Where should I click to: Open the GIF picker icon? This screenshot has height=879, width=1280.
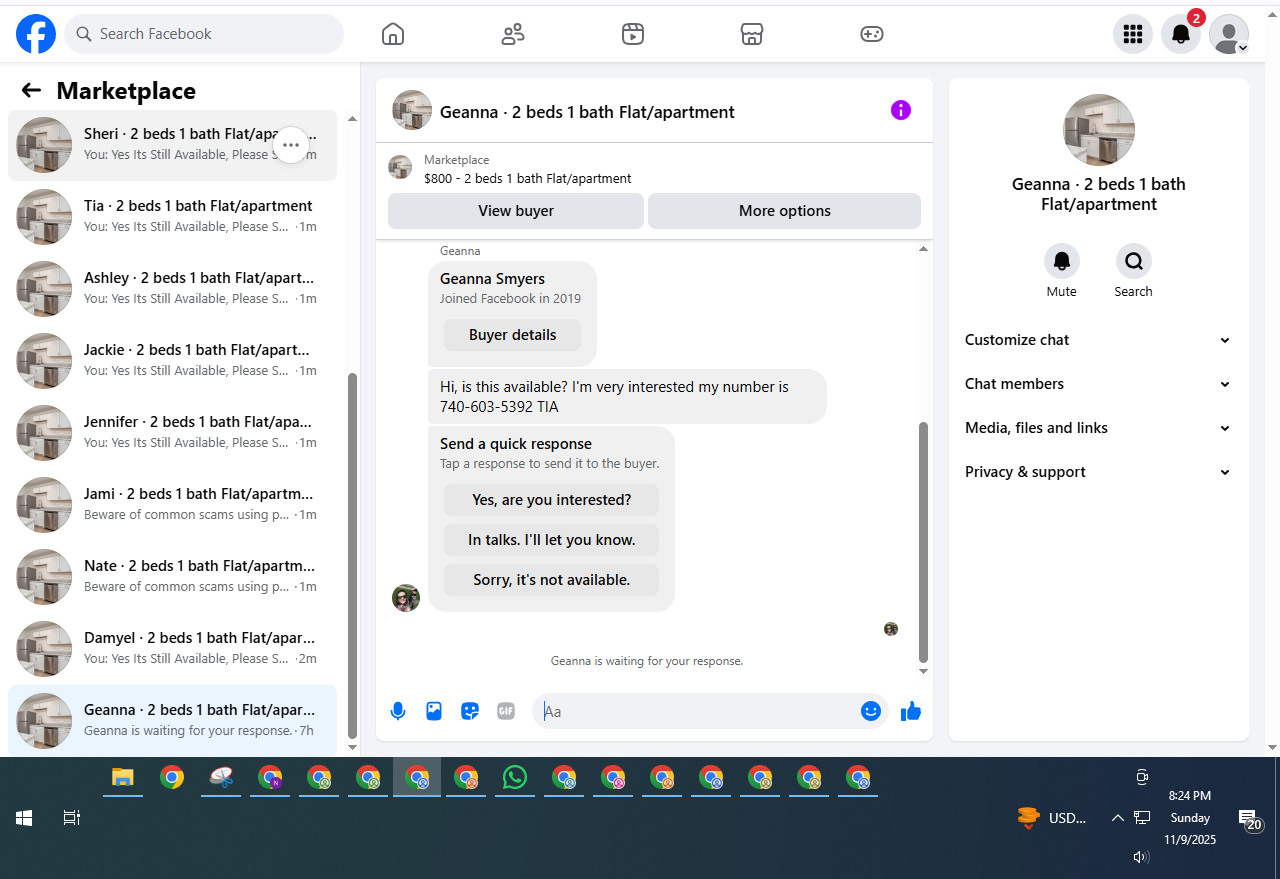pos(506,711)
